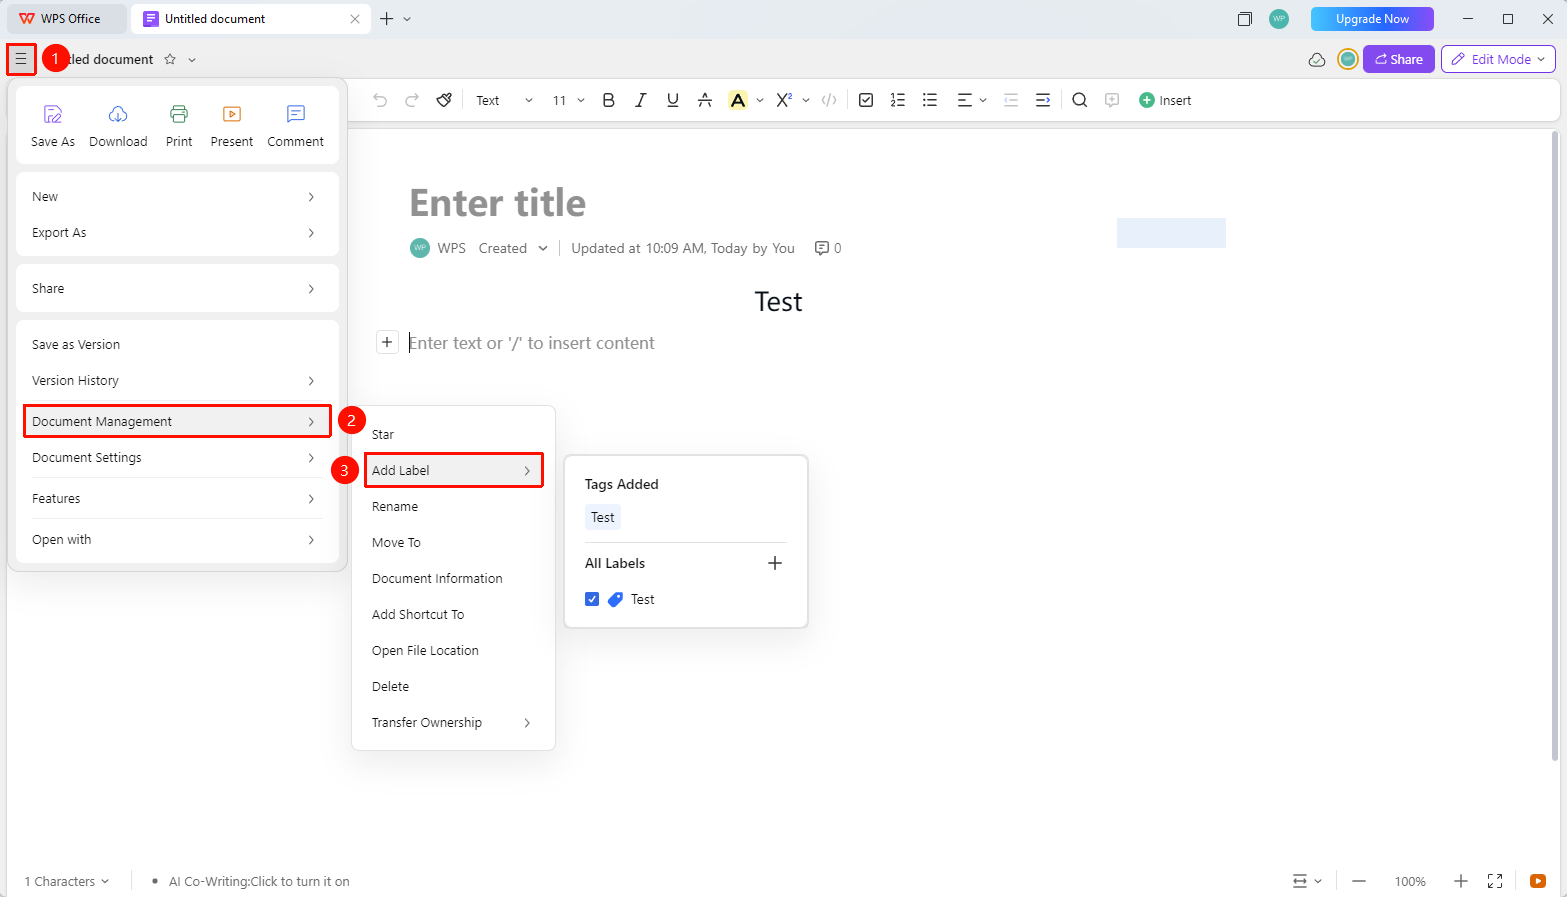Open the Created dropdown under title
1567x897 pixels.
click(513, 248)
